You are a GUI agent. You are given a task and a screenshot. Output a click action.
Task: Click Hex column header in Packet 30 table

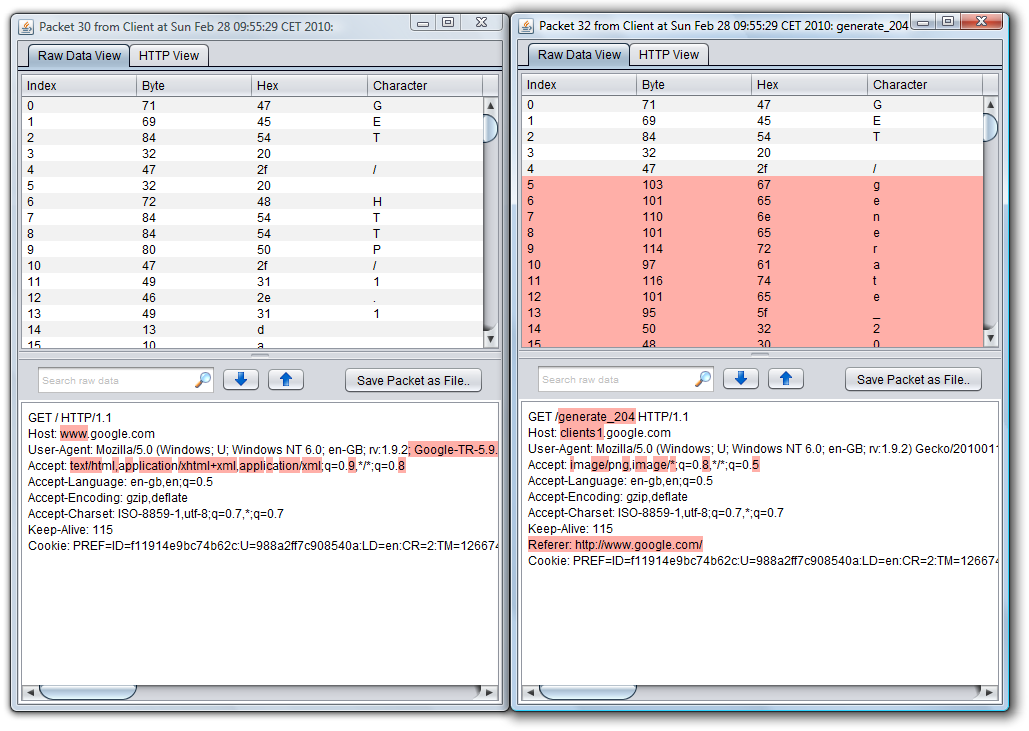tap(309, 86)
